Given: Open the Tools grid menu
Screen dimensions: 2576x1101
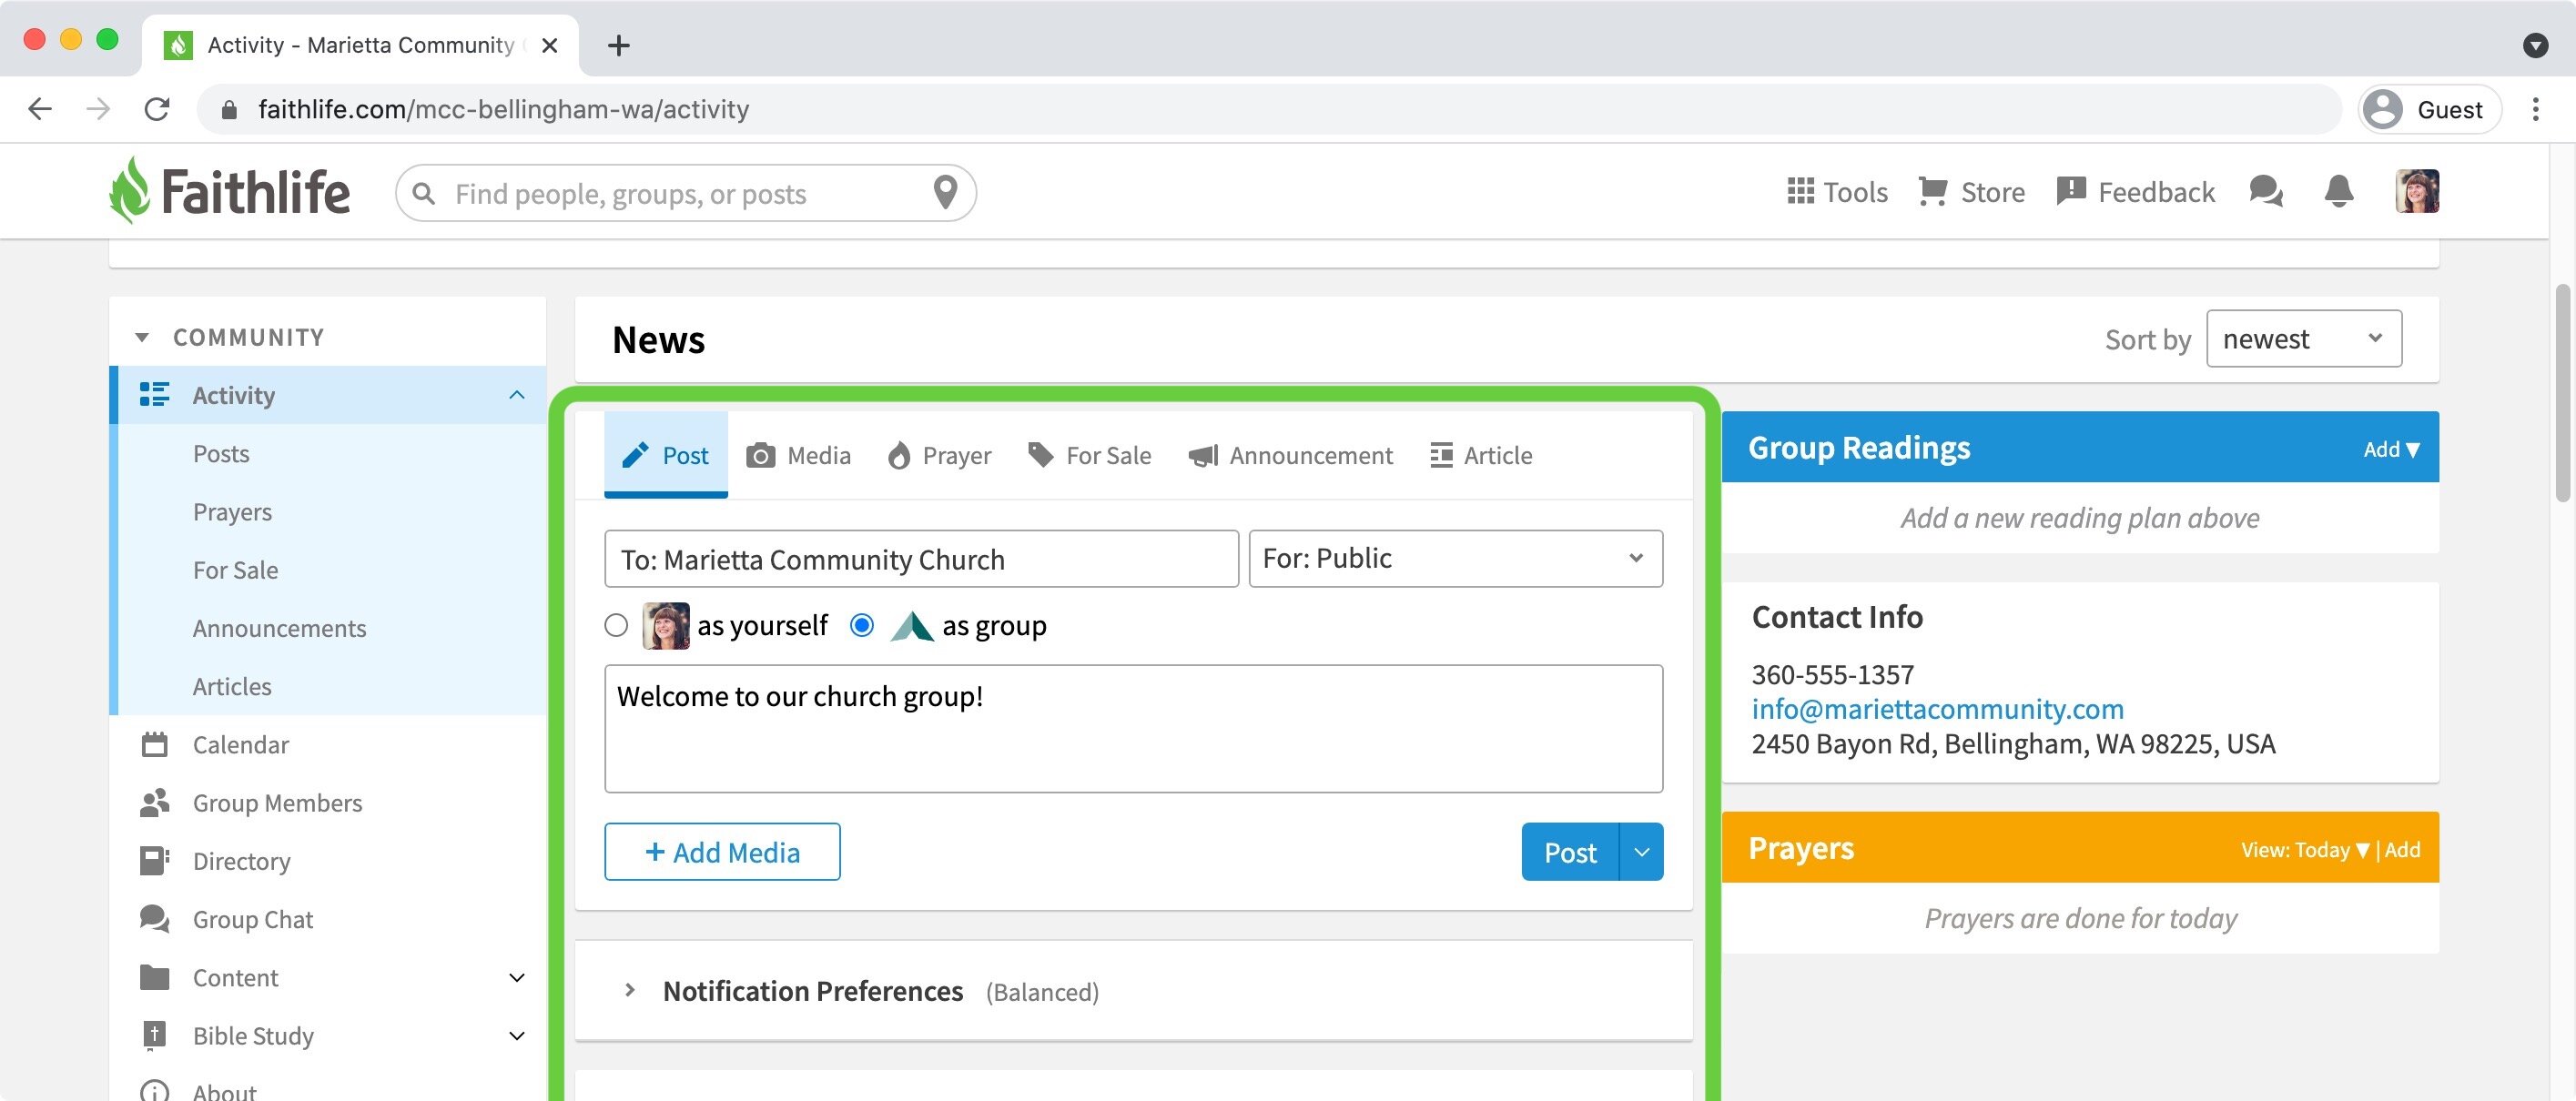Looking at the screenshot, I should click(1837, 192).
